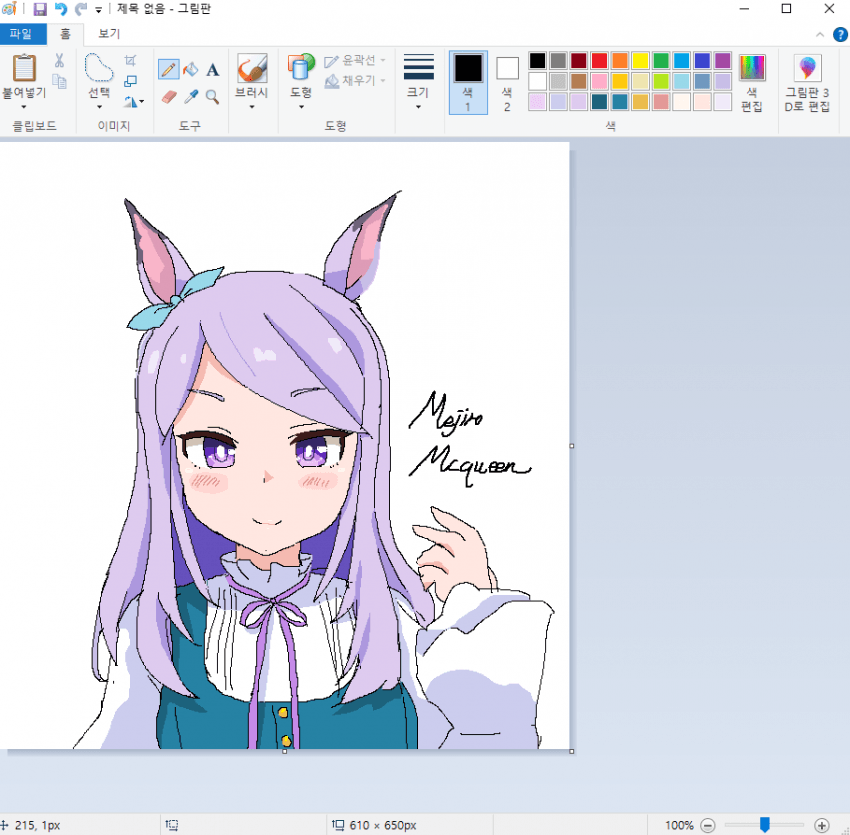Image resolution: width=850 pixels, height=835 pixels.
Task: Select the Eraser tool
Action: point(169,97)
